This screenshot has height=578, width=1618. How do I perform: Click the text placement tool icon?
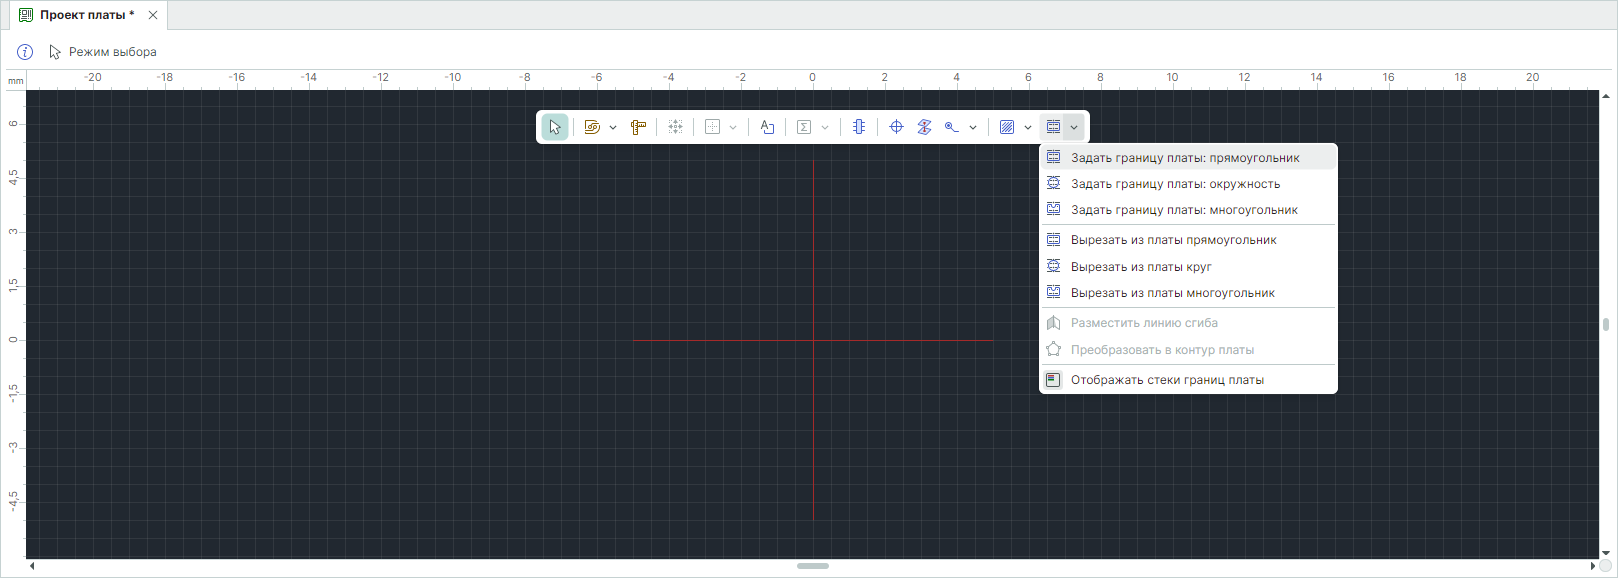pos(767,127)
